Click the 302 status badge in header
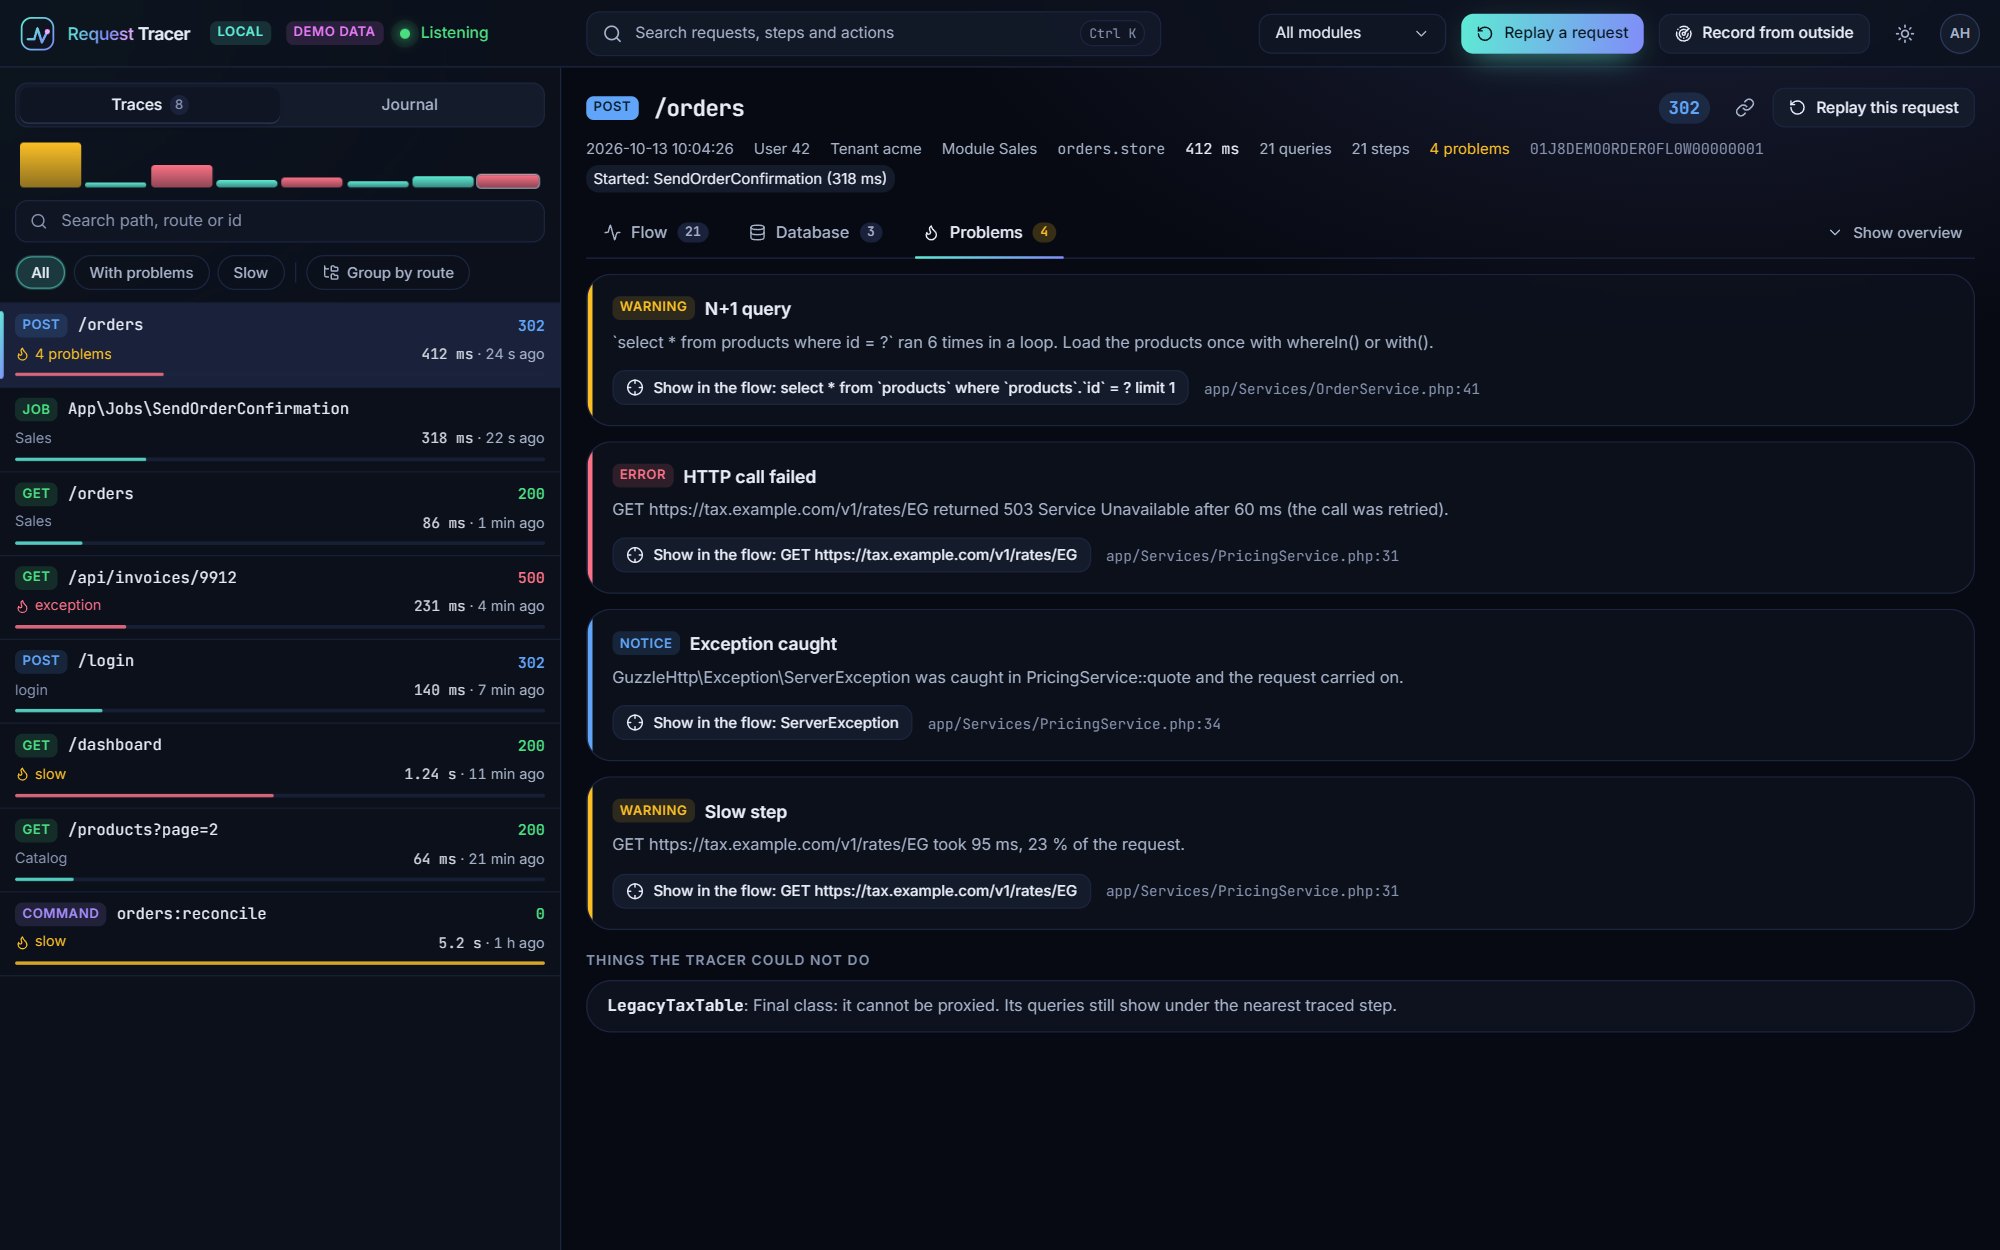Screen dimensions: 2000x1250 (x=1684, y=108)
